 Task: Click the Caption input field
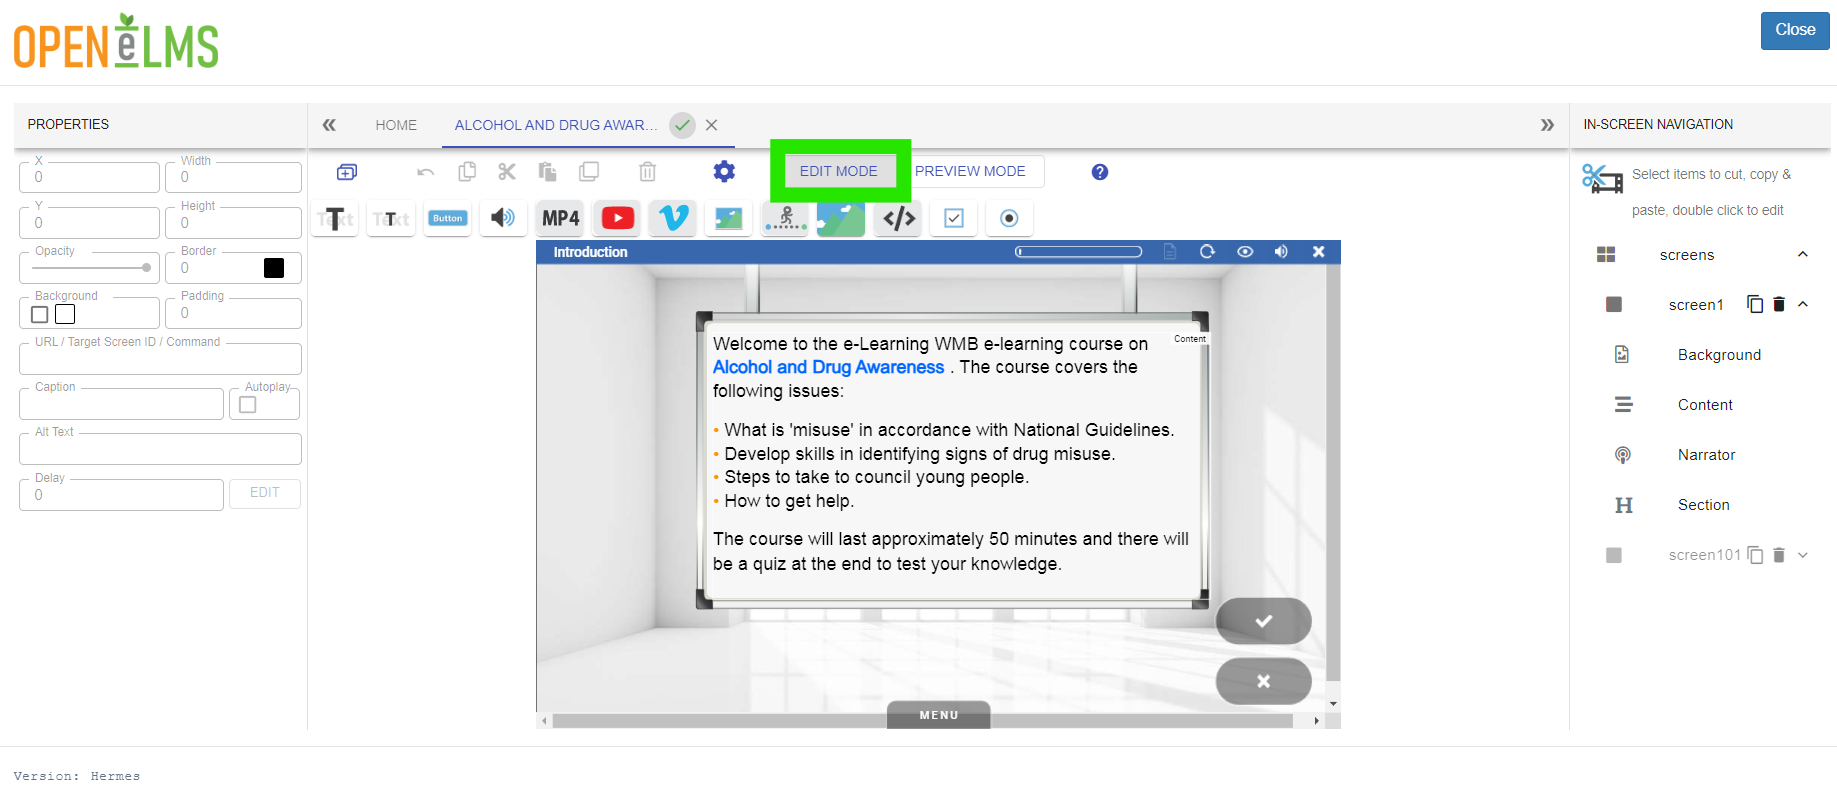(x=121, y=404)
